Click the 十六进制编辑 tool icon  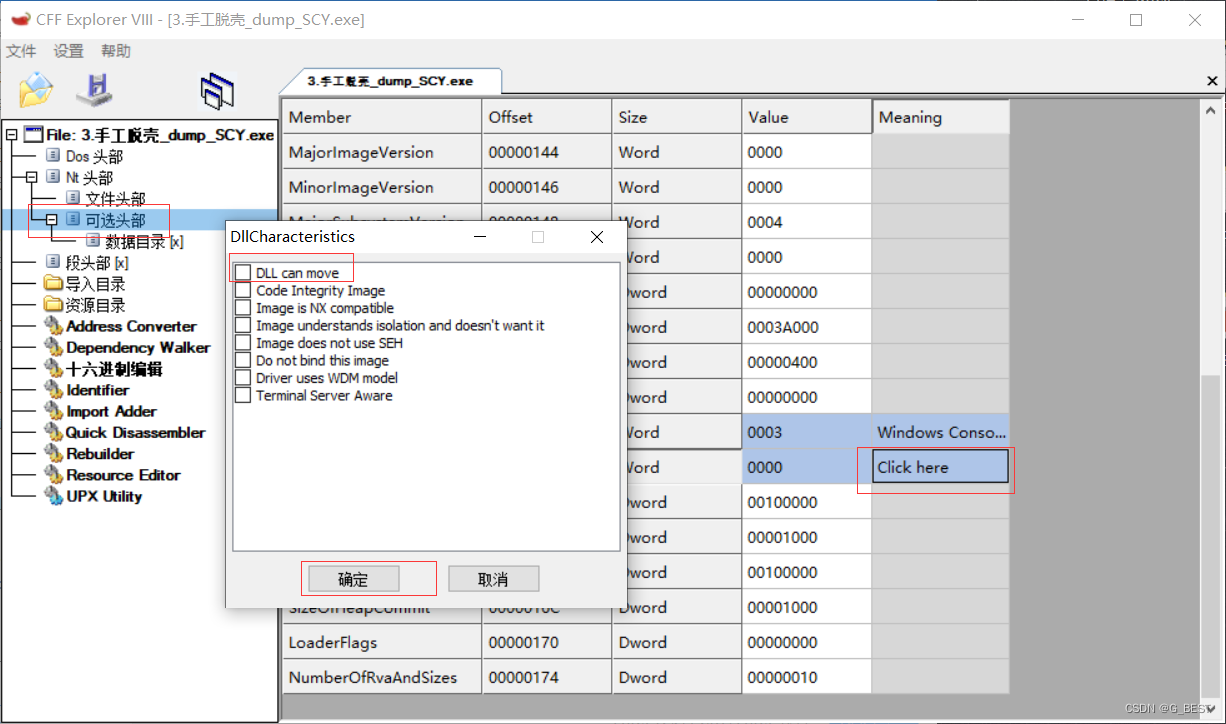click(x=54, y=369)
